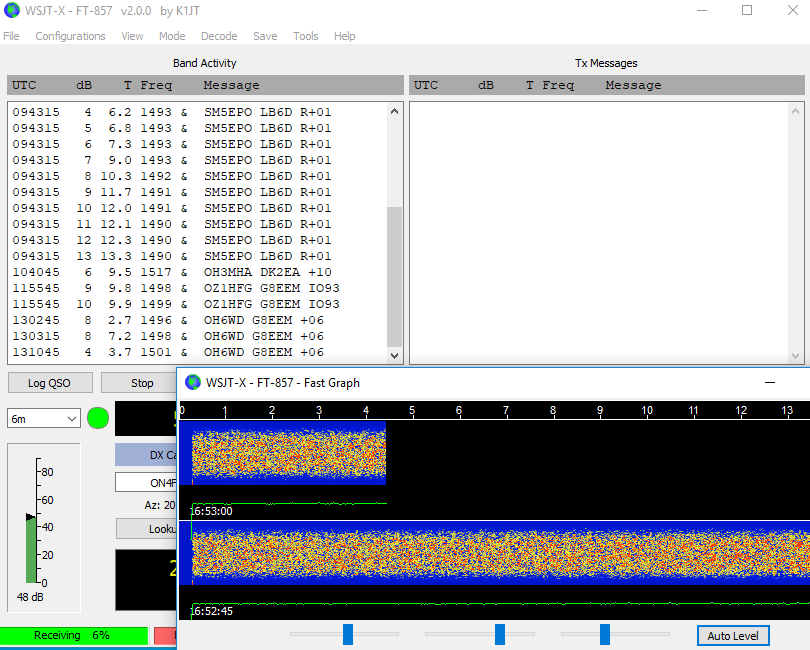This screenshot has height=650, width=810.
Task: Maximize the main WSJT-X window
Action: tap(747, 10)
